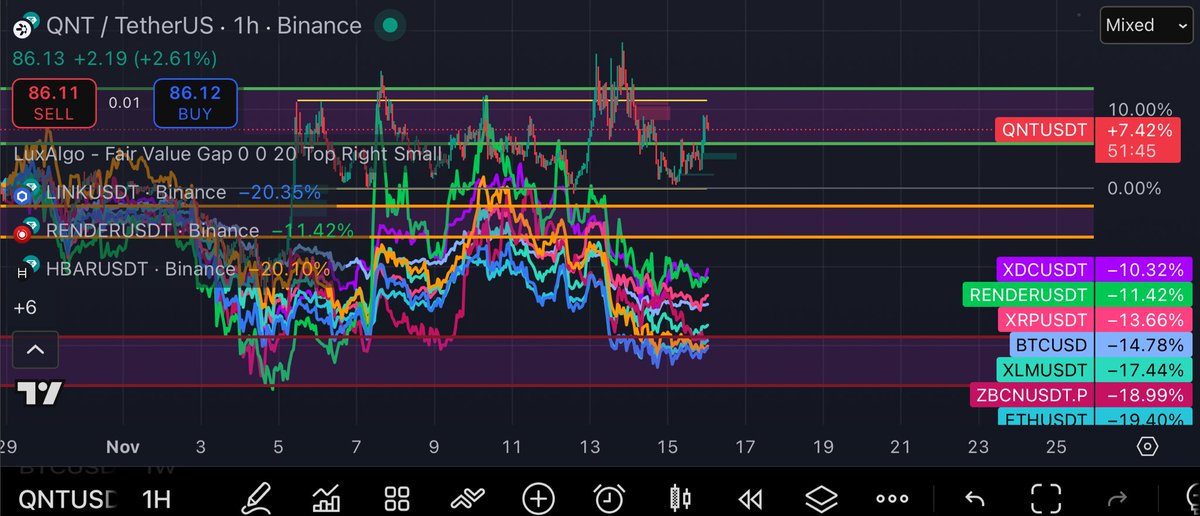Enter fullscreen mode with the brackets icon
The image size is (1200, 516).
tap(1045, 497)
